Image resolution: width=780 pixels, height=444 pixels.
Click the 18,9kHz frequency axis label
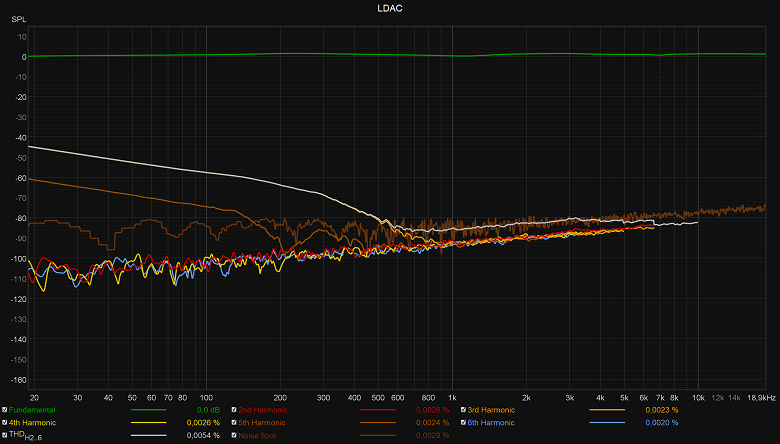pyautogui.click(x=761, y=398)
